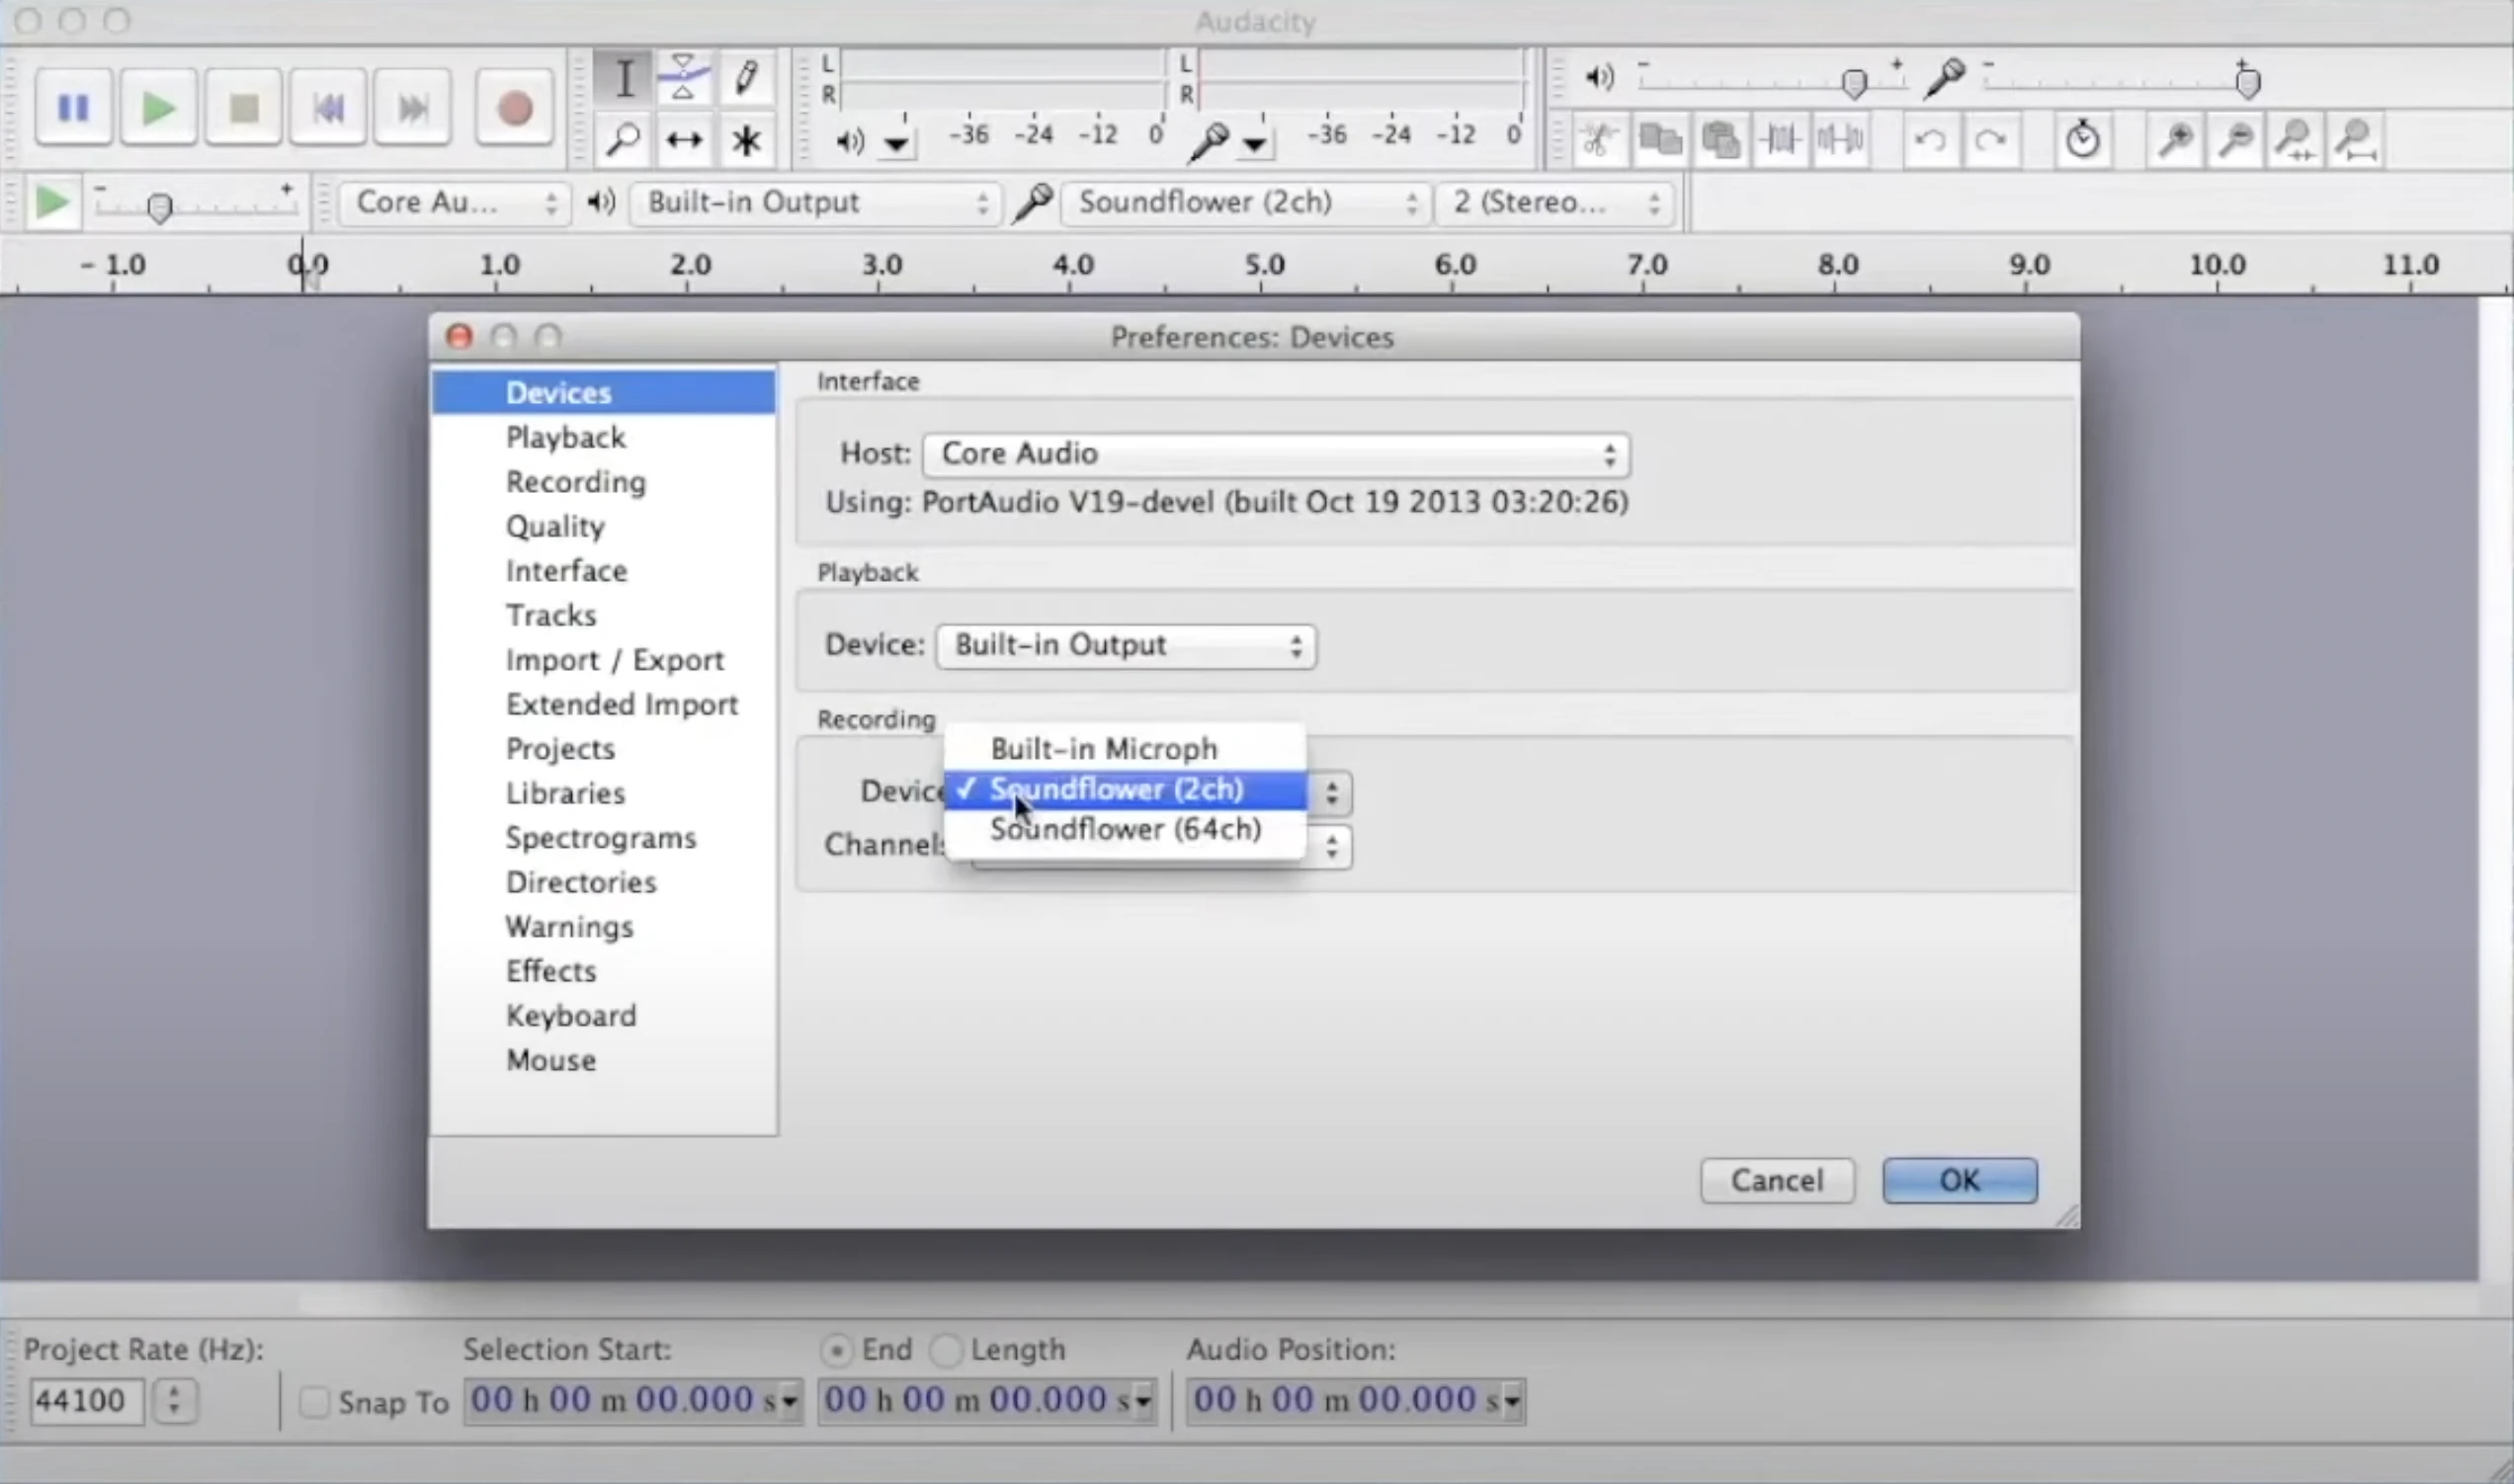Choose Soundflower (64ch) from the list
Screen dimensions: 2514x1484
pos(1125,830)
